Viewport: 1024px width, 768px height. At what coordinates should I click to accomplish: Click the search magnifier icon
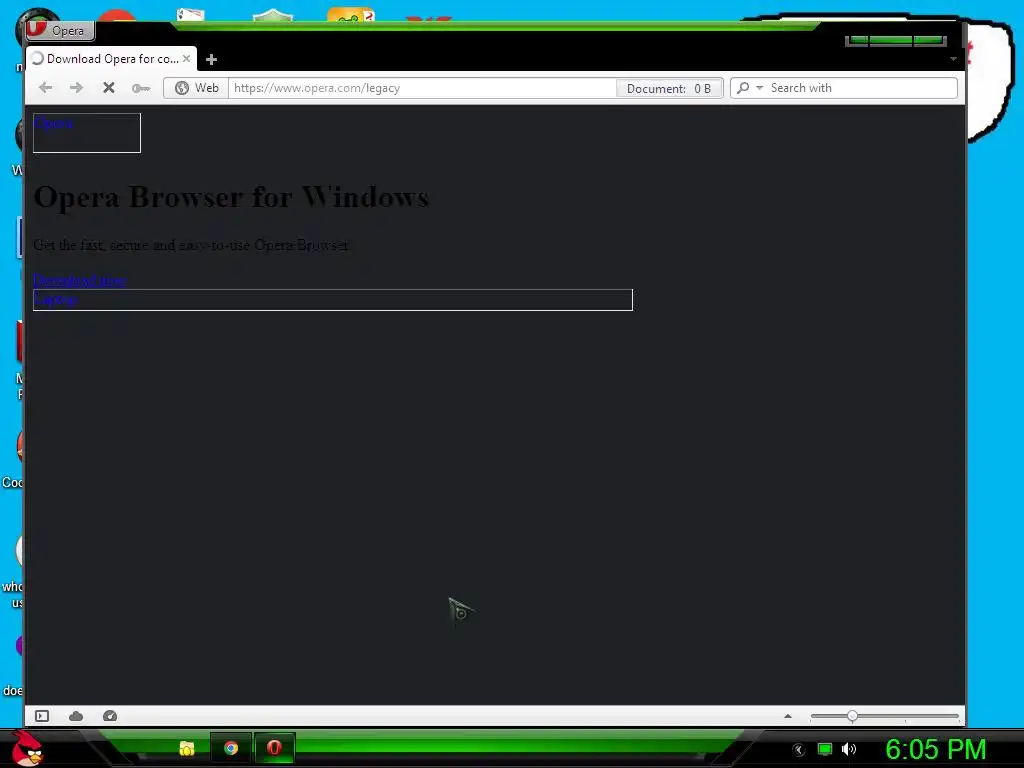click(x=743, y=88)
